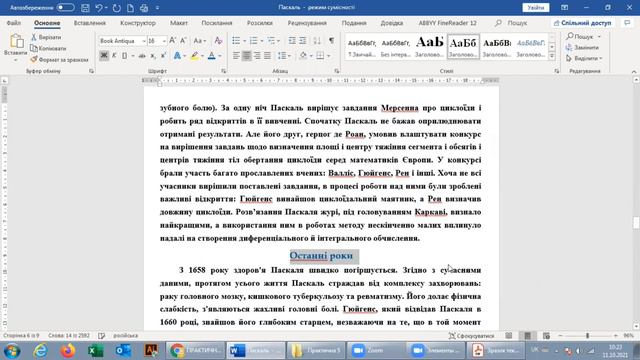Toggle underline formatting (П)
The image size is (640, 360).
[124, 56]
